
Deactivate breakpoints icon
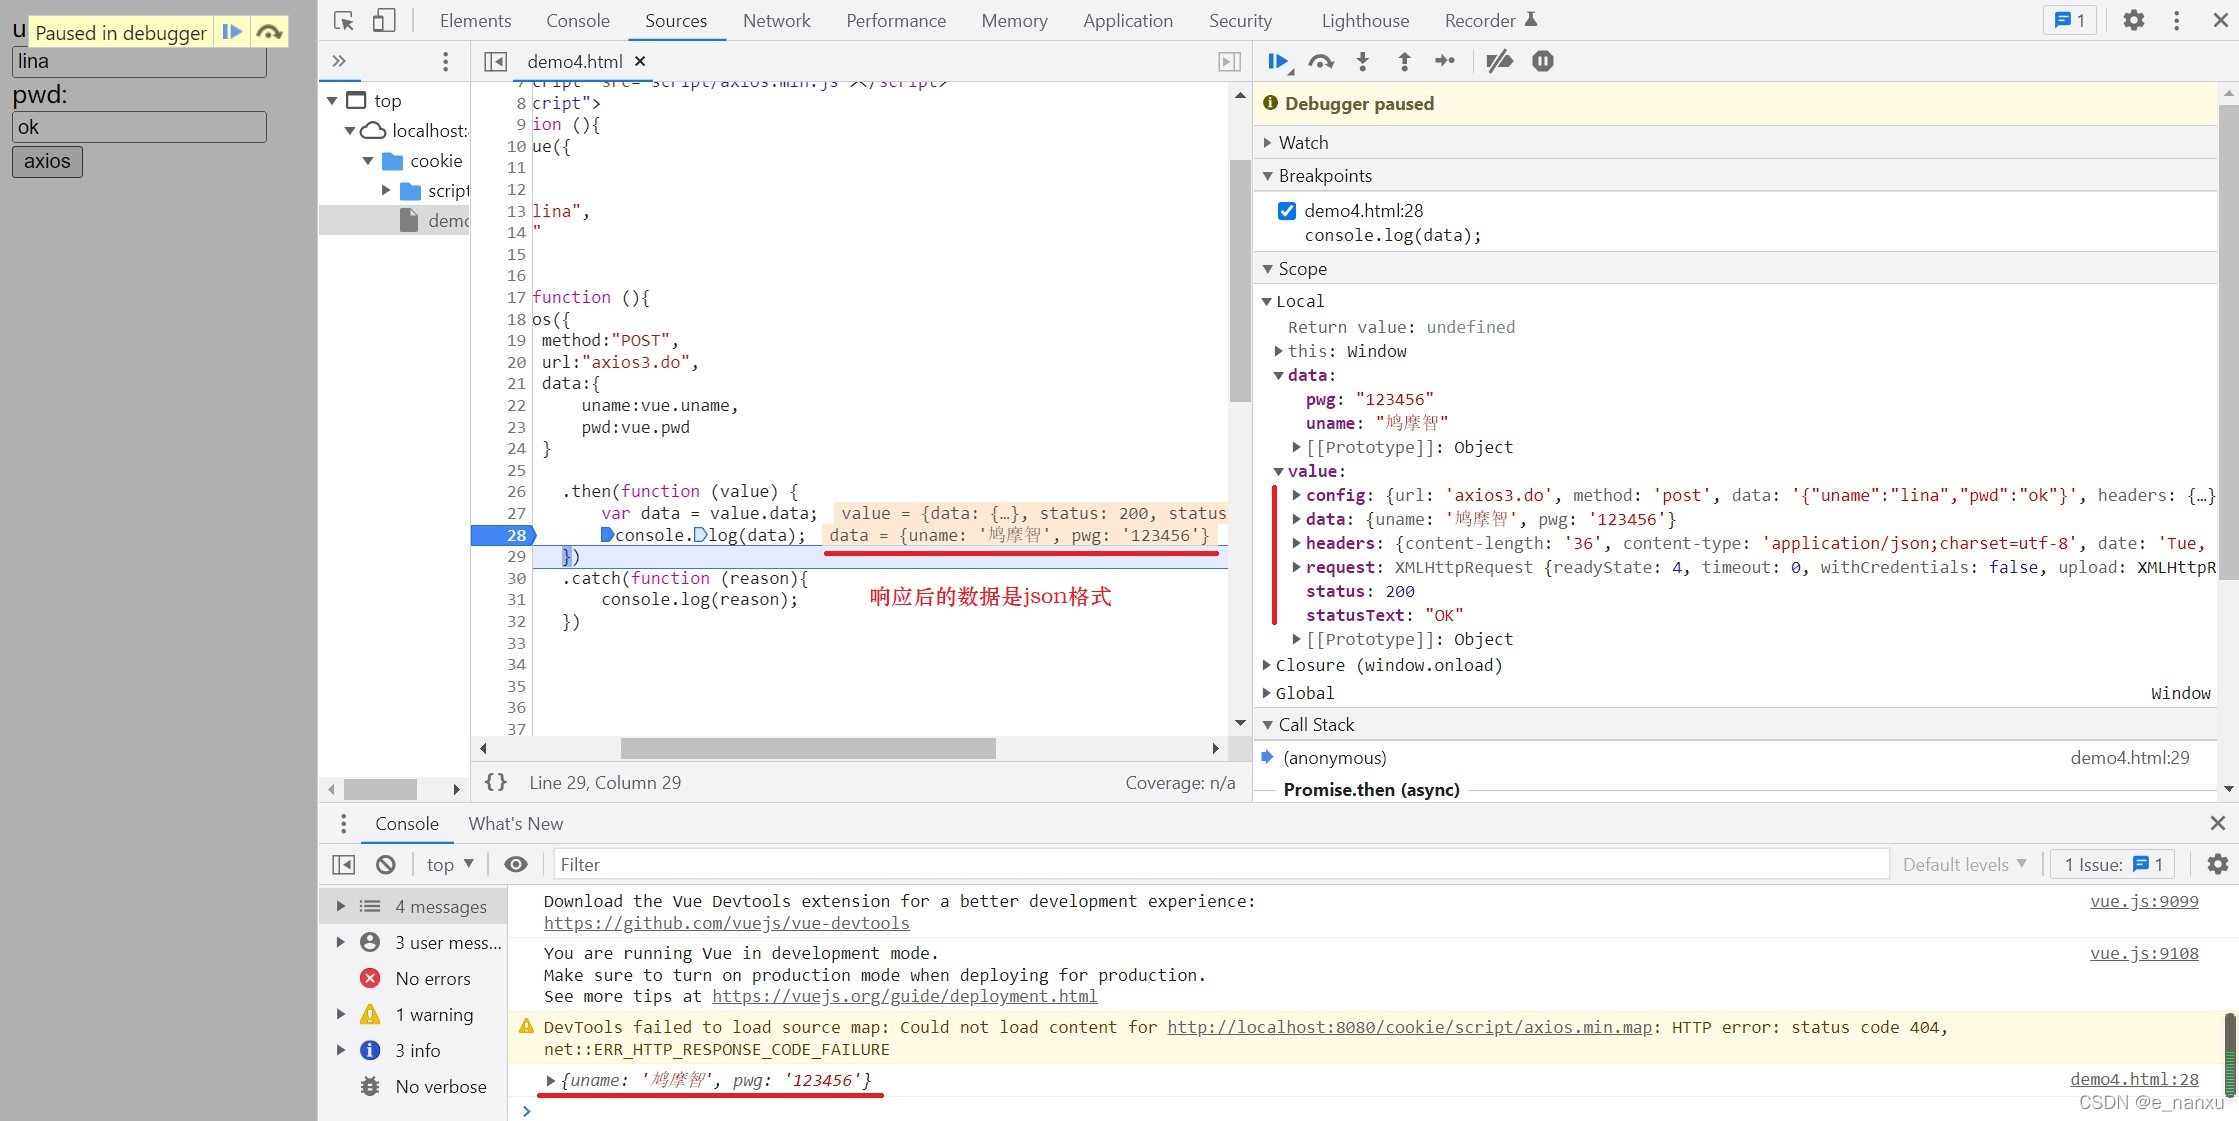coord(1499,62)
